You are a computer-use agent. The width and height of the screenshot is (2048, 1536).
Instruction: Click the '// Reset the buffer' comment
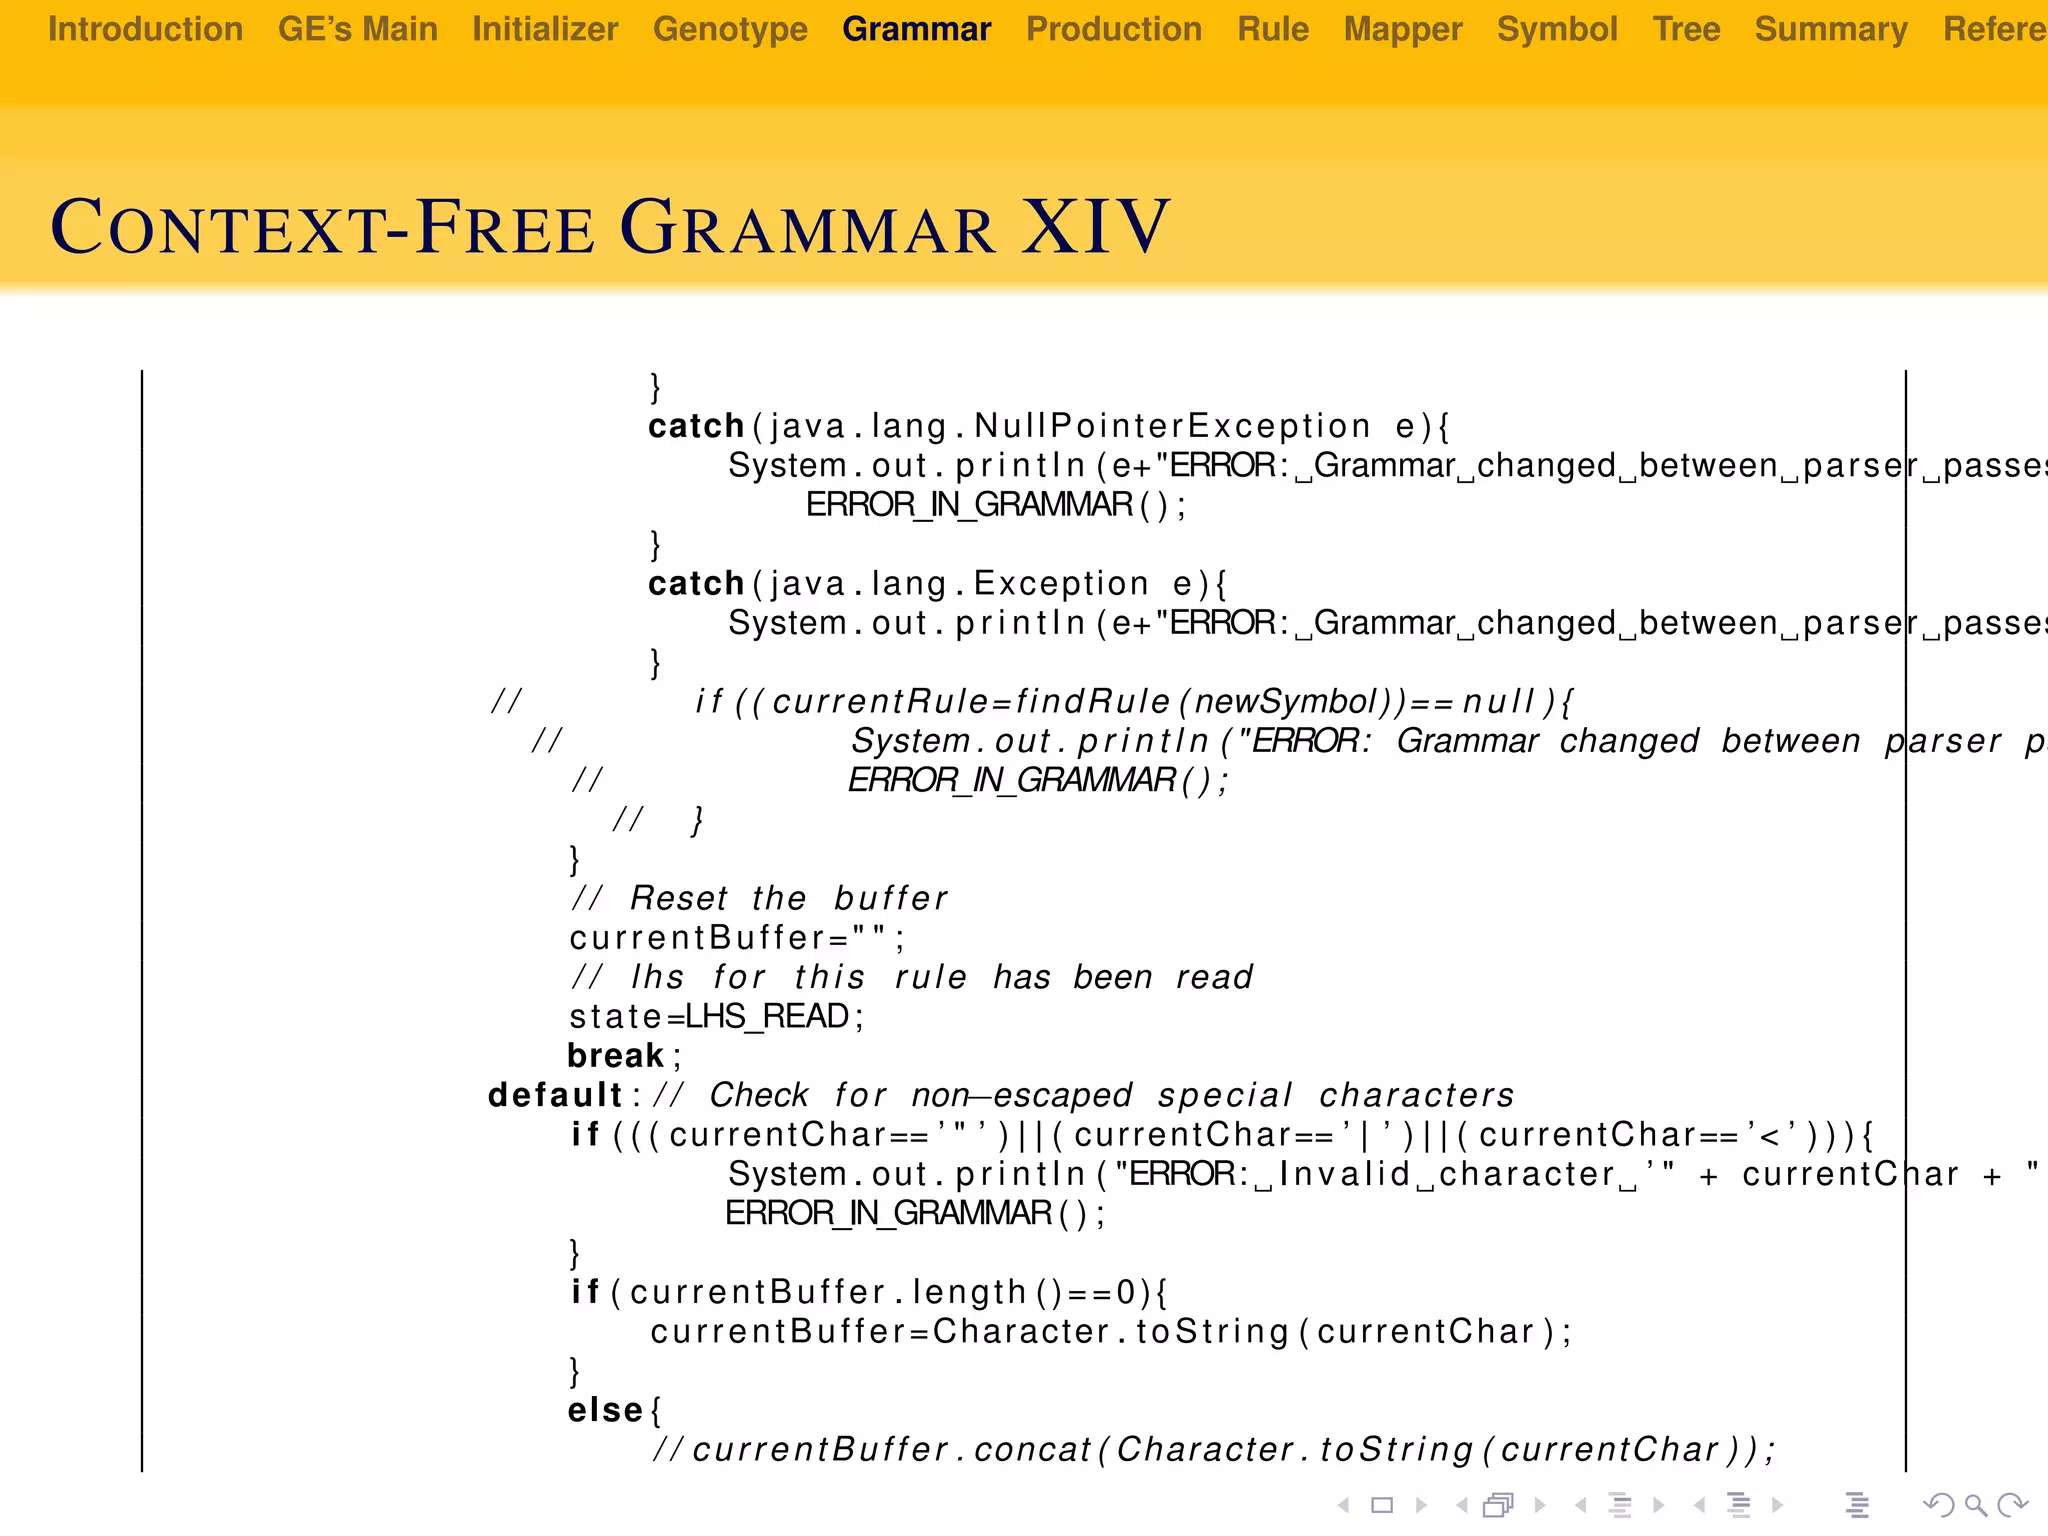point(758,898)
